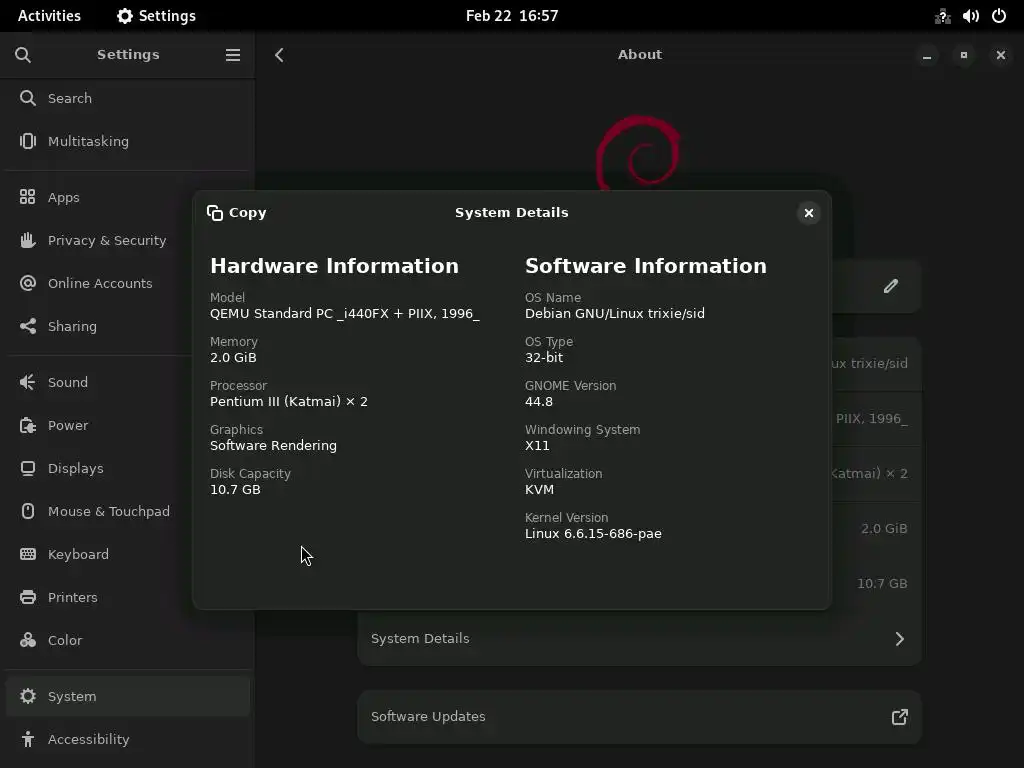The height and width of the screenshot is (768, 1024).
Task: Click the search magnifier icon in Settings header
Action: coord(23,55)
